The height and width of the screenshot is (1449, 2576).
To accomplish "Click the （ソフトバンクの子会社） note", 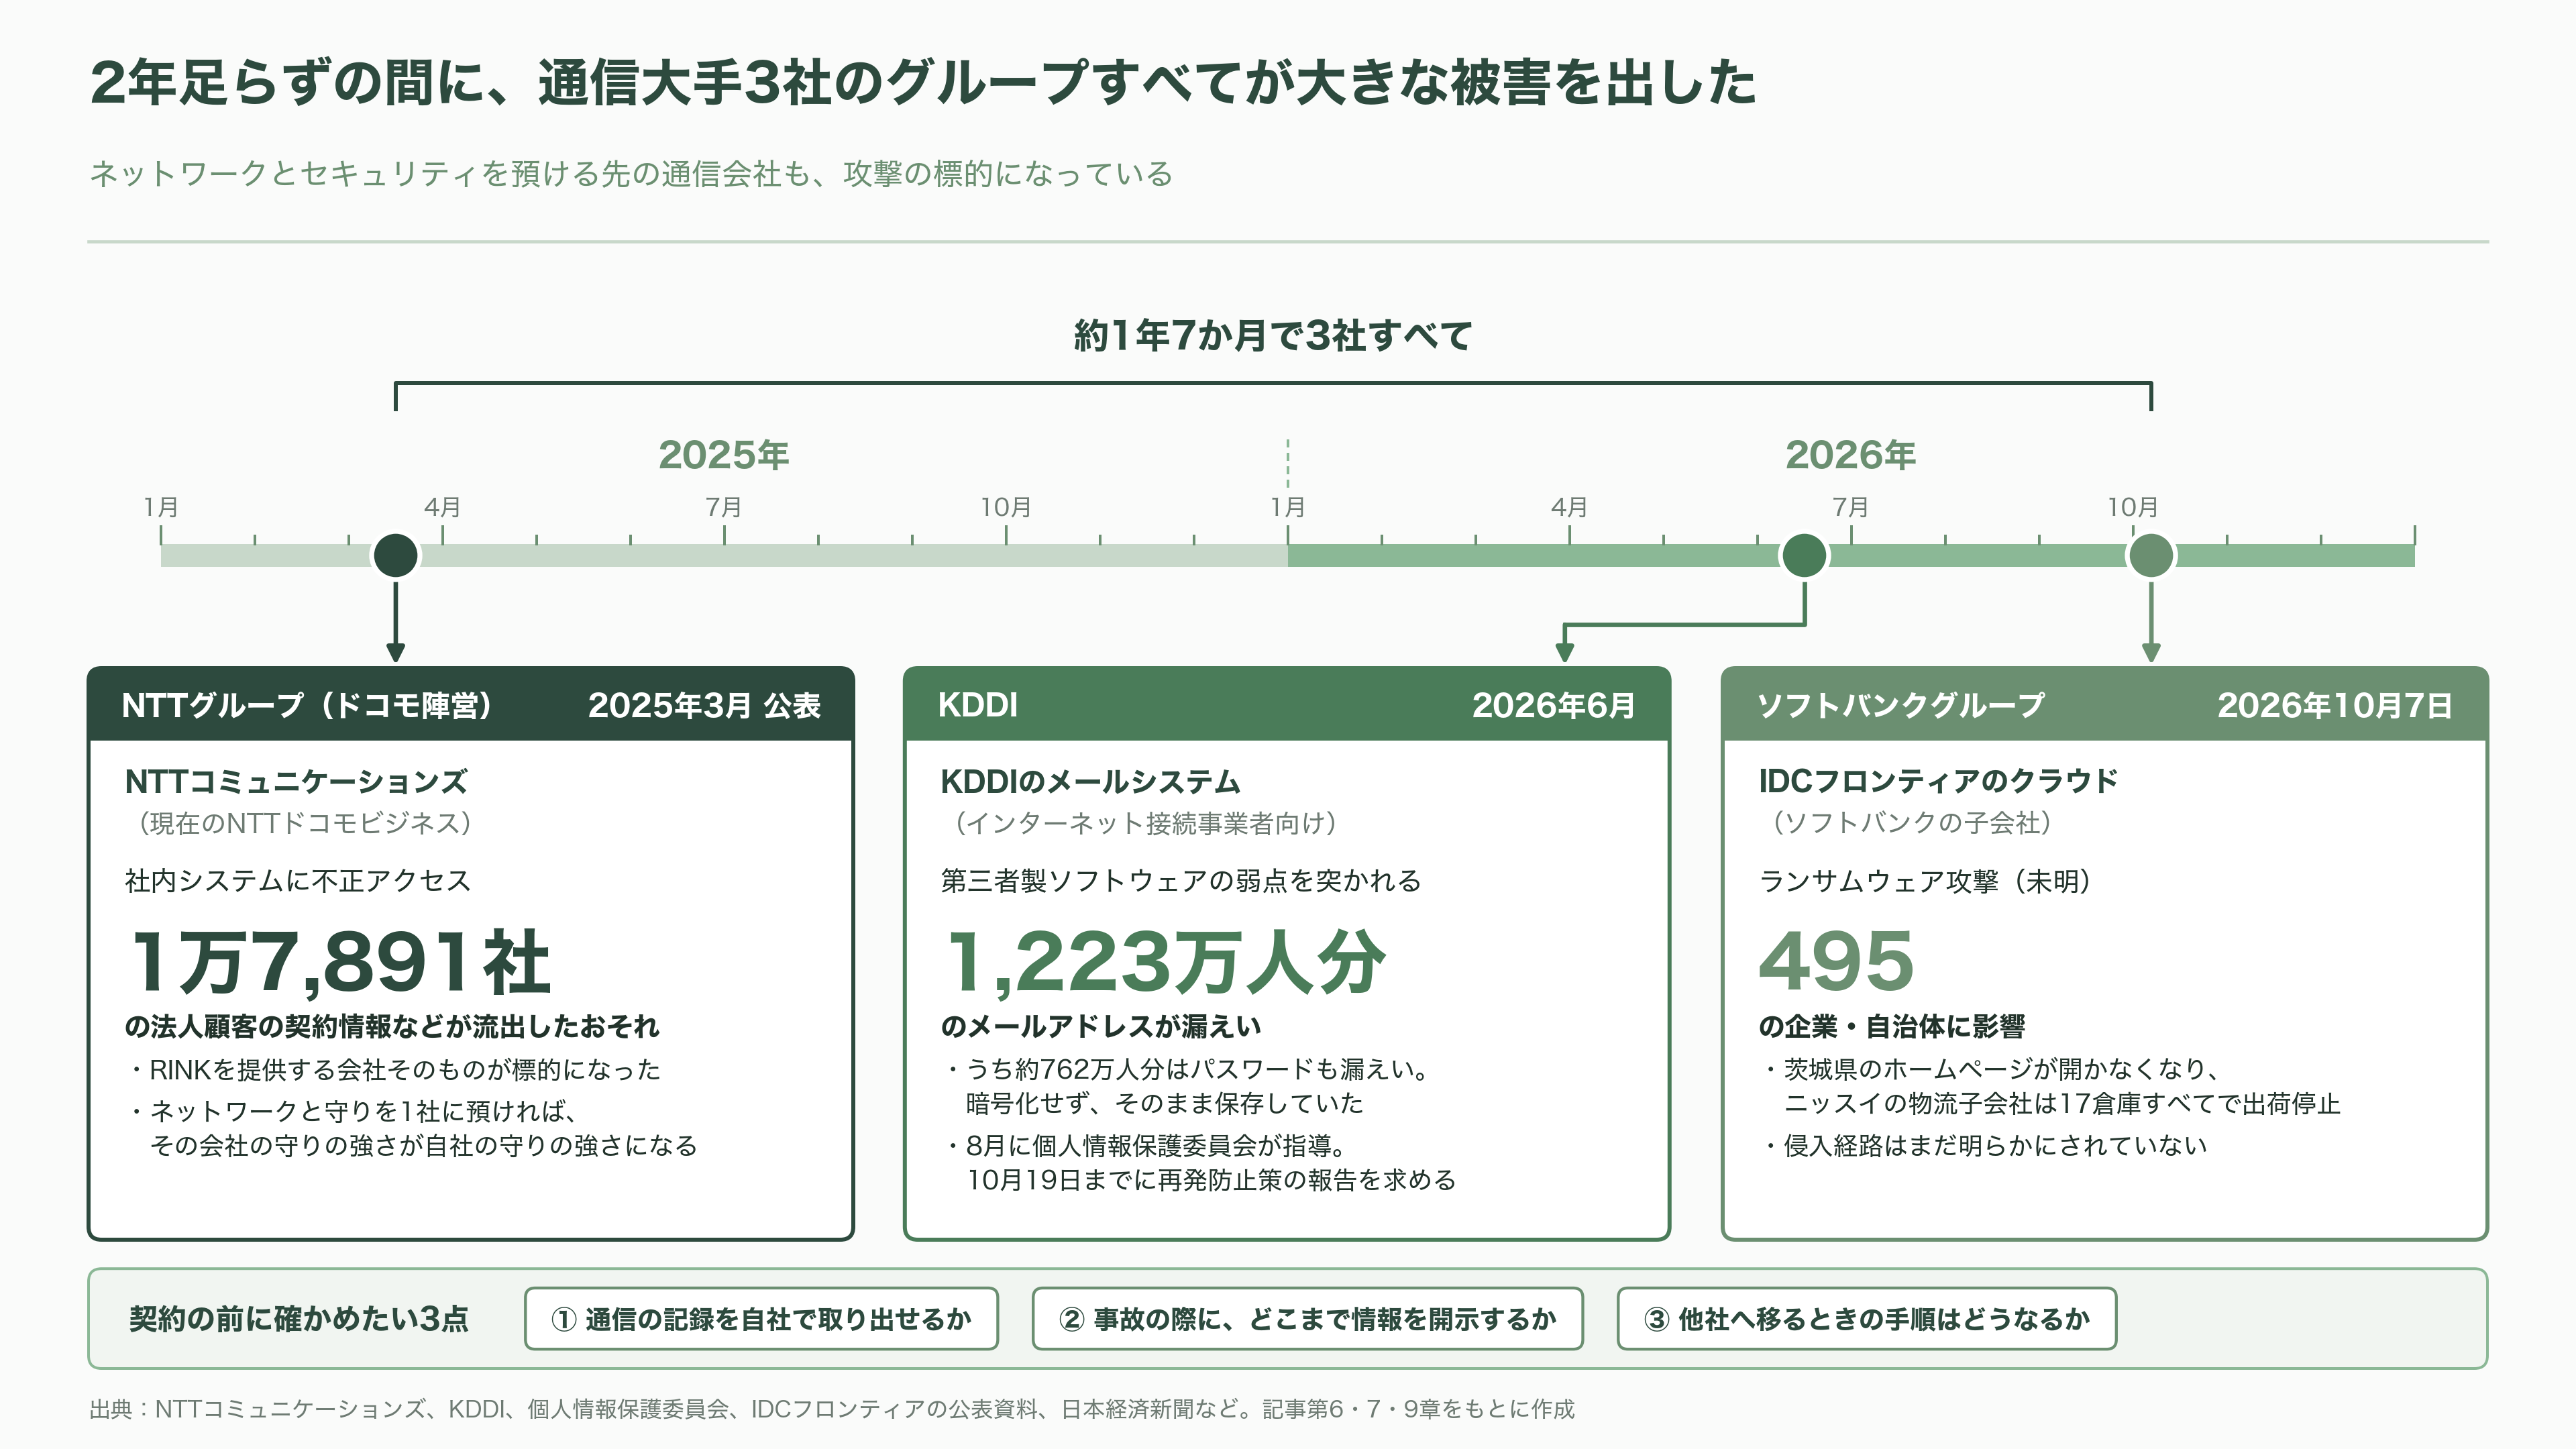I will point(1912,822).
